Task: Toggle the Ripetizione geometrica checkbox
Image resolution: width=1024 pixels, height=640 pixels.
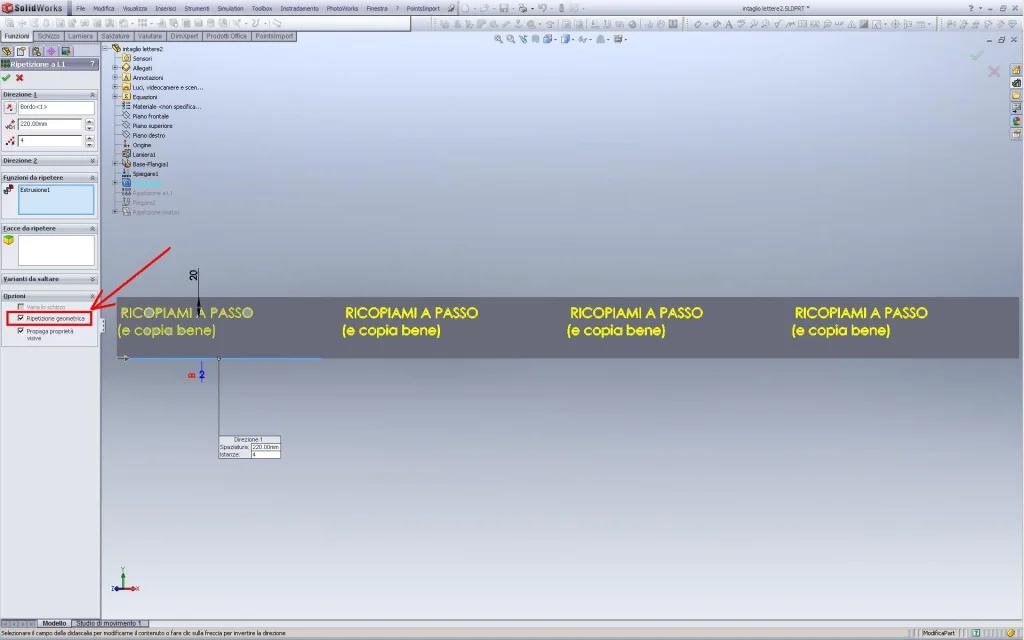Action: (x=21, y=318)
